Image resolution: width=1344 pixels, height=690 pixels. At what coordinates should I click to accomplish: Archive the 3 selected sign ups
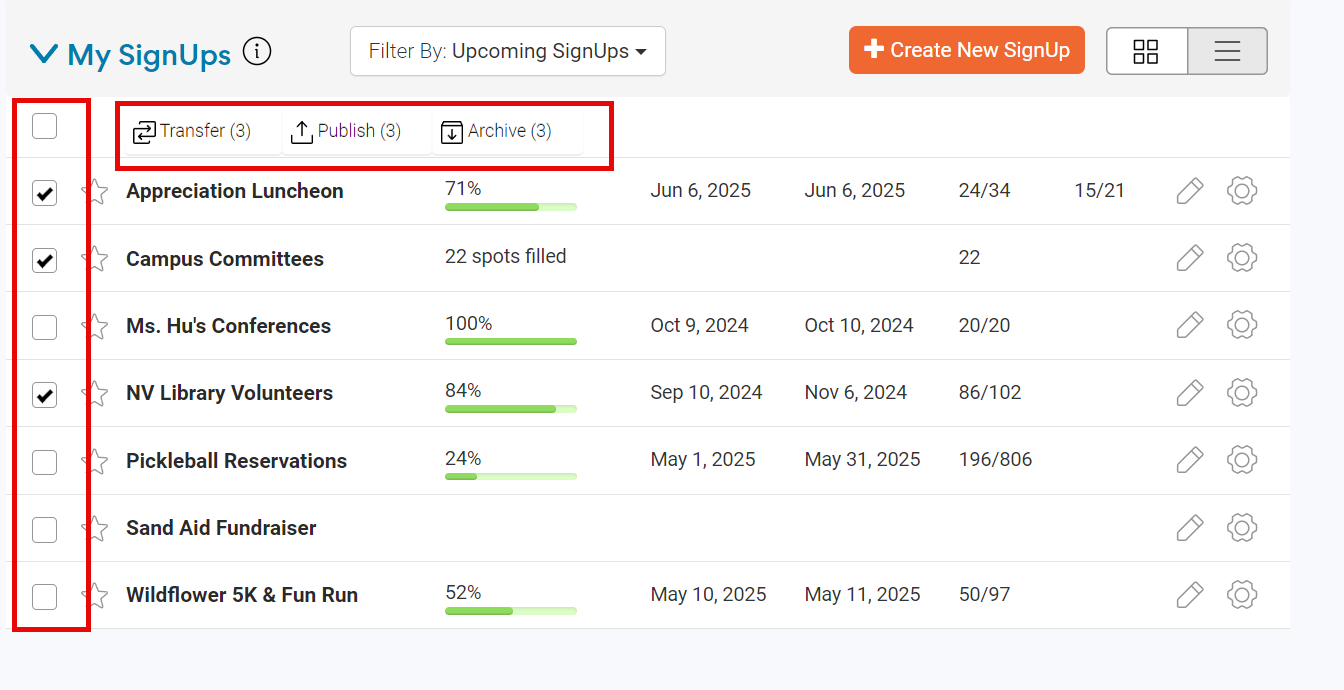click(x=497, y=131)
